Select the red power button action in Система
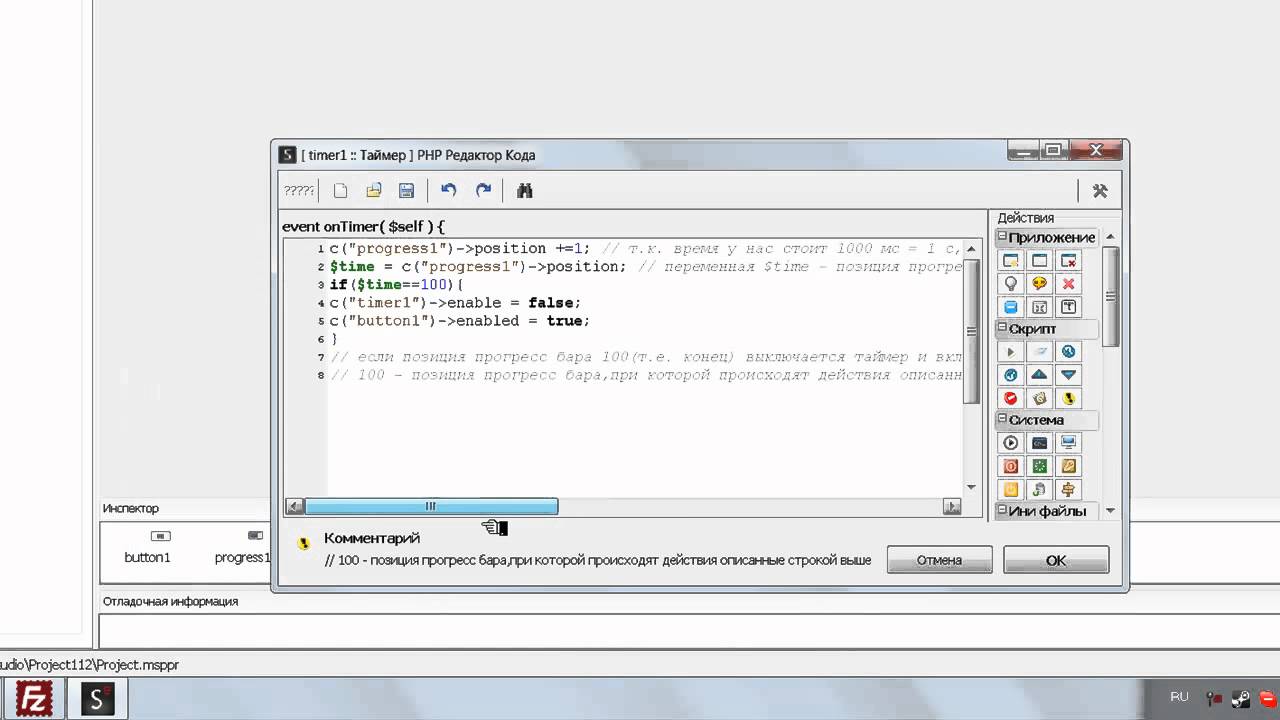Image resolution: width=1280 pixels, height=720 pixels. pos(1011,466)
